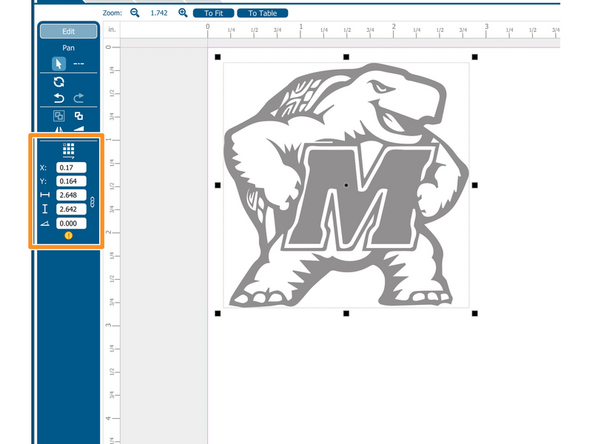Click the height value field 2.642

click(71, 209)
